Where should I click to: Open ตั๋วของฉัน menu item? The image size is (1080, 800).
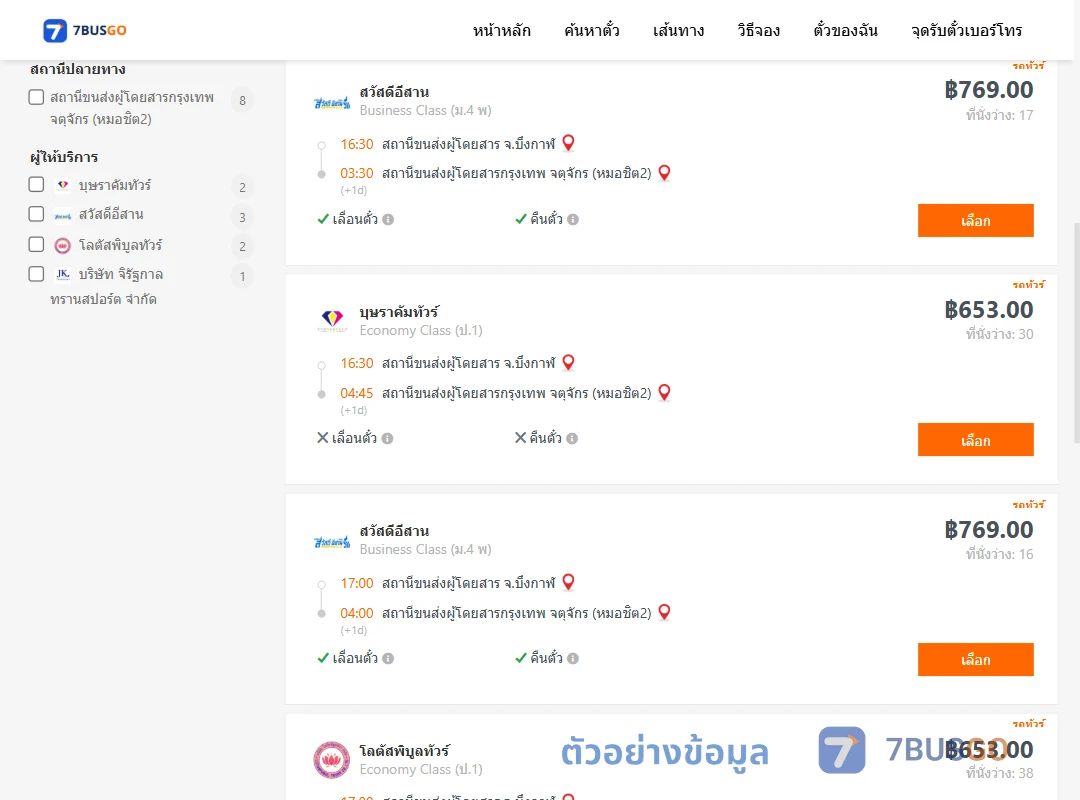845,30
